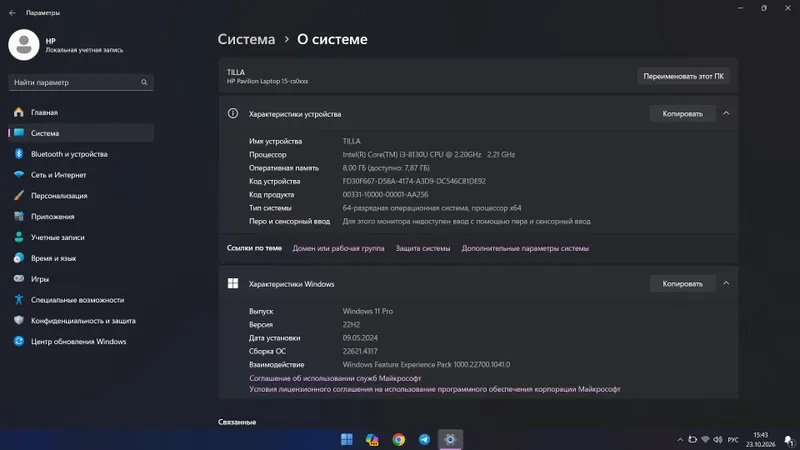Click the Игры controller icon
This screenshot has height=450, width=800.
(x=19, y=279)
